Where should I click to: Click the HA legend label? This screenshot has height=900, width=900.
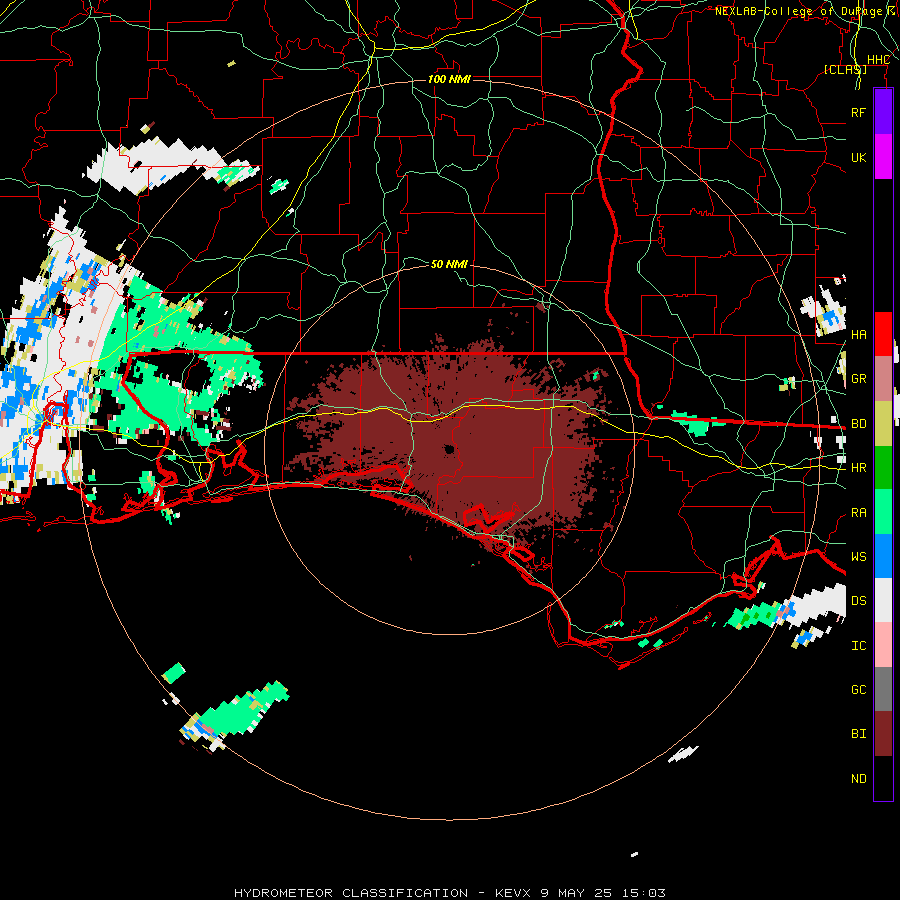point(858,335)
